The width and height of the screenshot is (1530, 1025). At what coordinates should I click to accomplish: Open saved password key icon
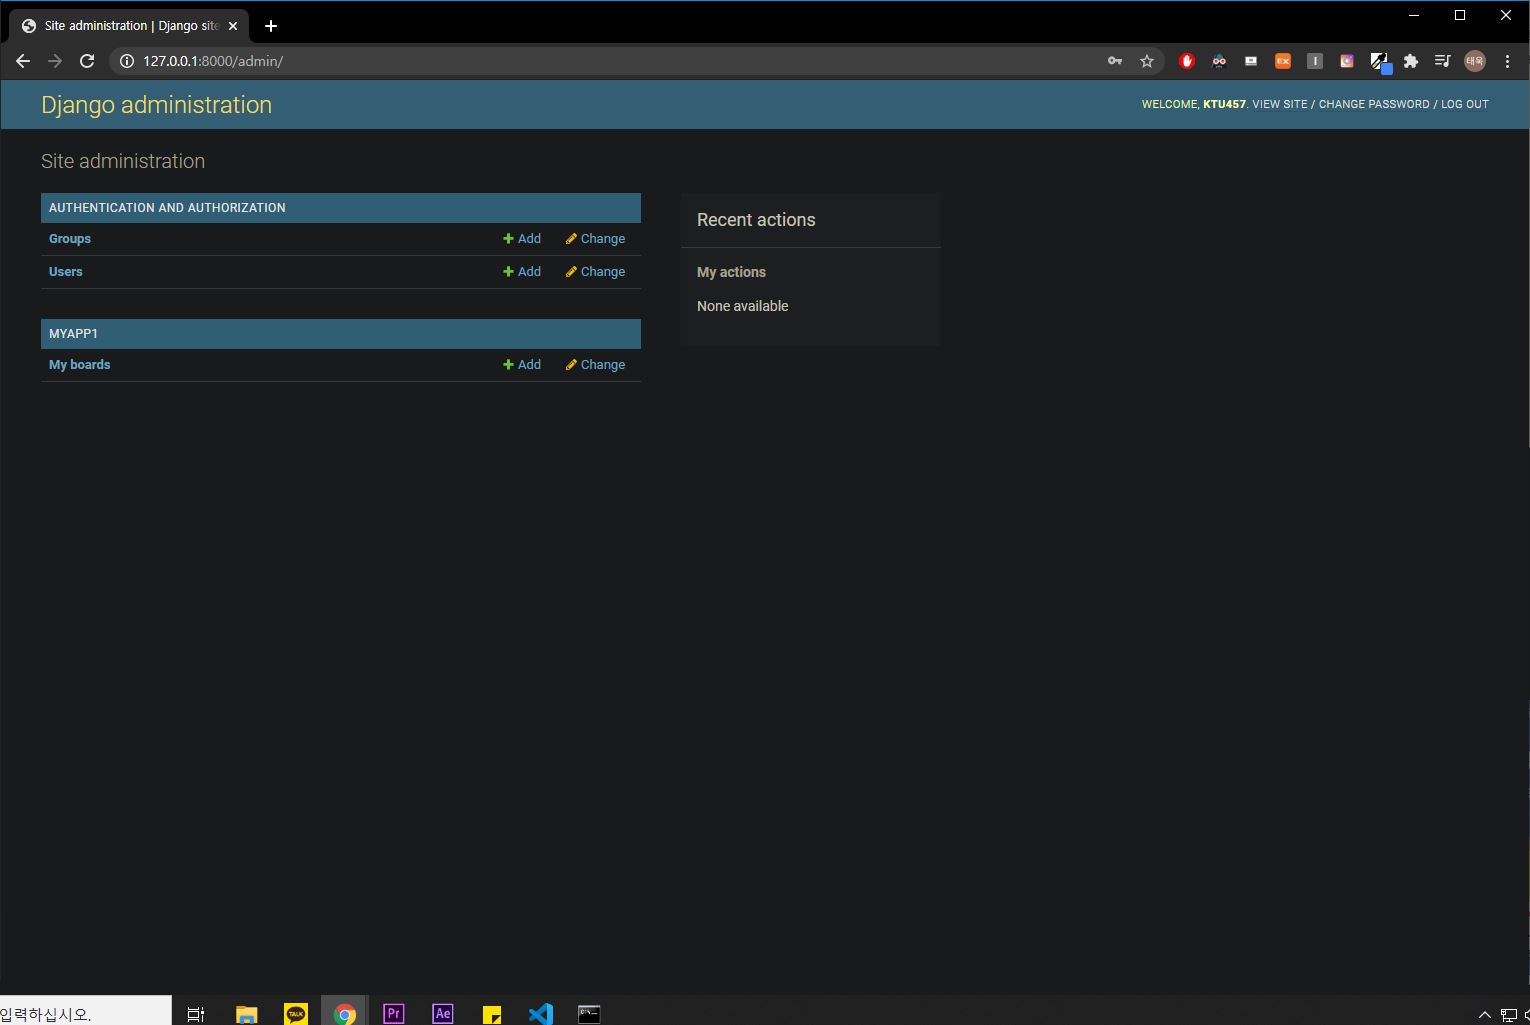tap(1115, 61)
